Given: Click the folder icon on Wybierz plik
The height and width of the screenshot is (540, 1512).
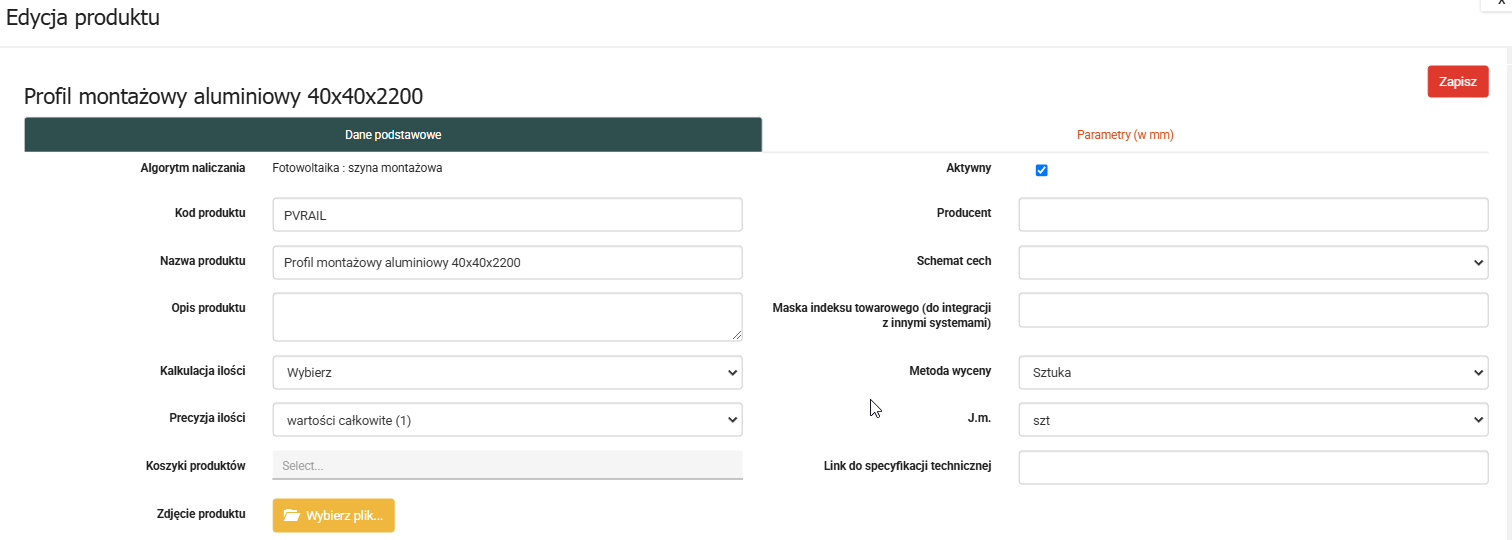Looking at the screenshot, I should [x=291, y=515].
